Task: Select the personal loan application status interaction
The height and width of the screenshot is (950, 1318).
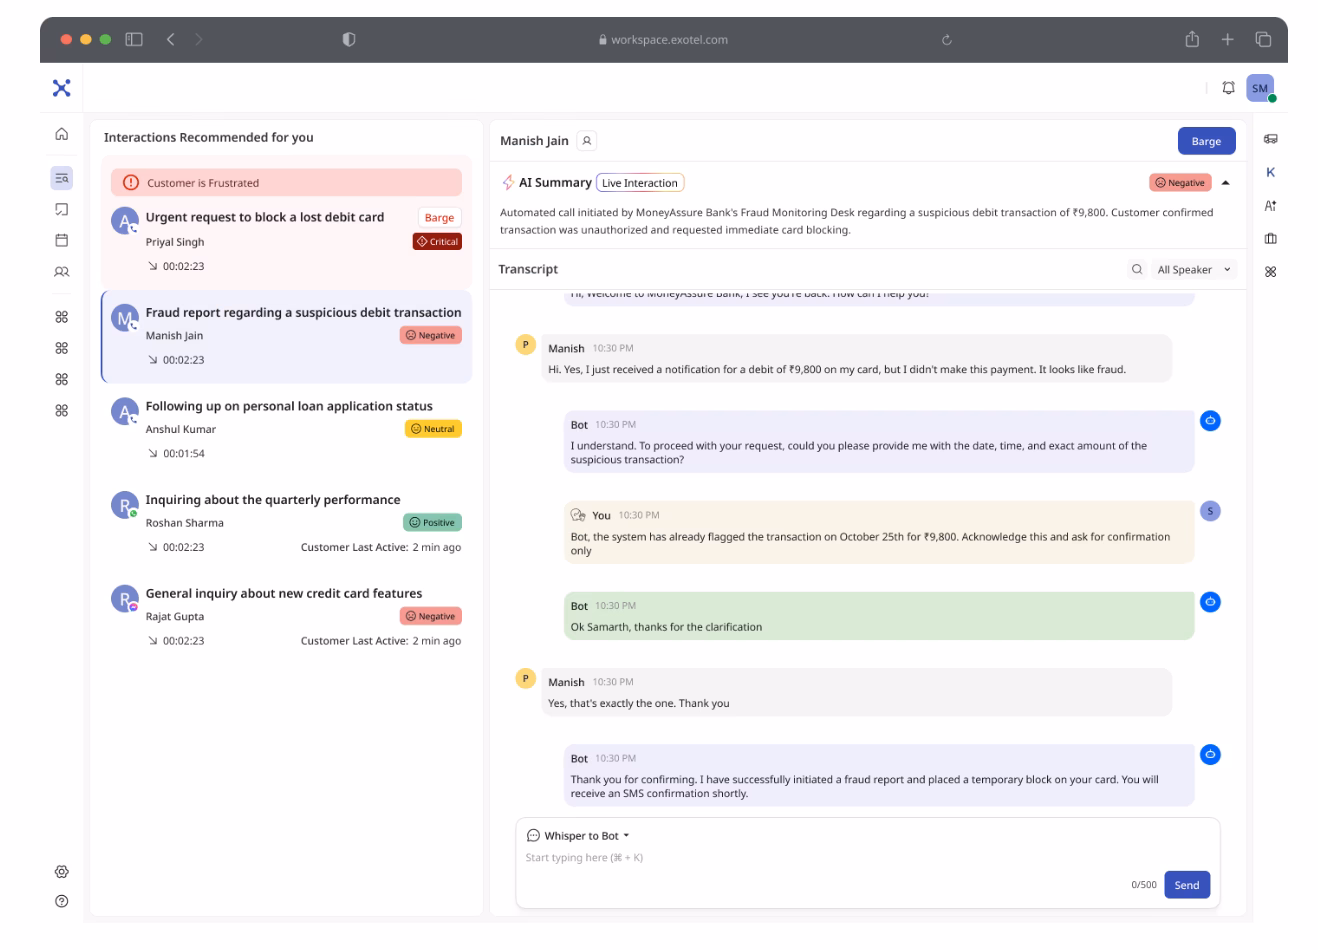Action: 289,407
